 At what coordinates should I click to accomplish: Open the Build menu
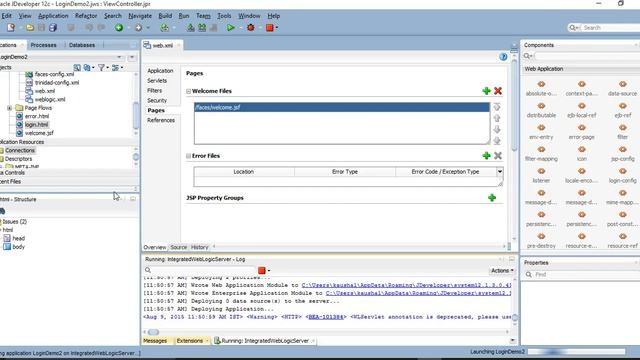click(x=165, y=16)
